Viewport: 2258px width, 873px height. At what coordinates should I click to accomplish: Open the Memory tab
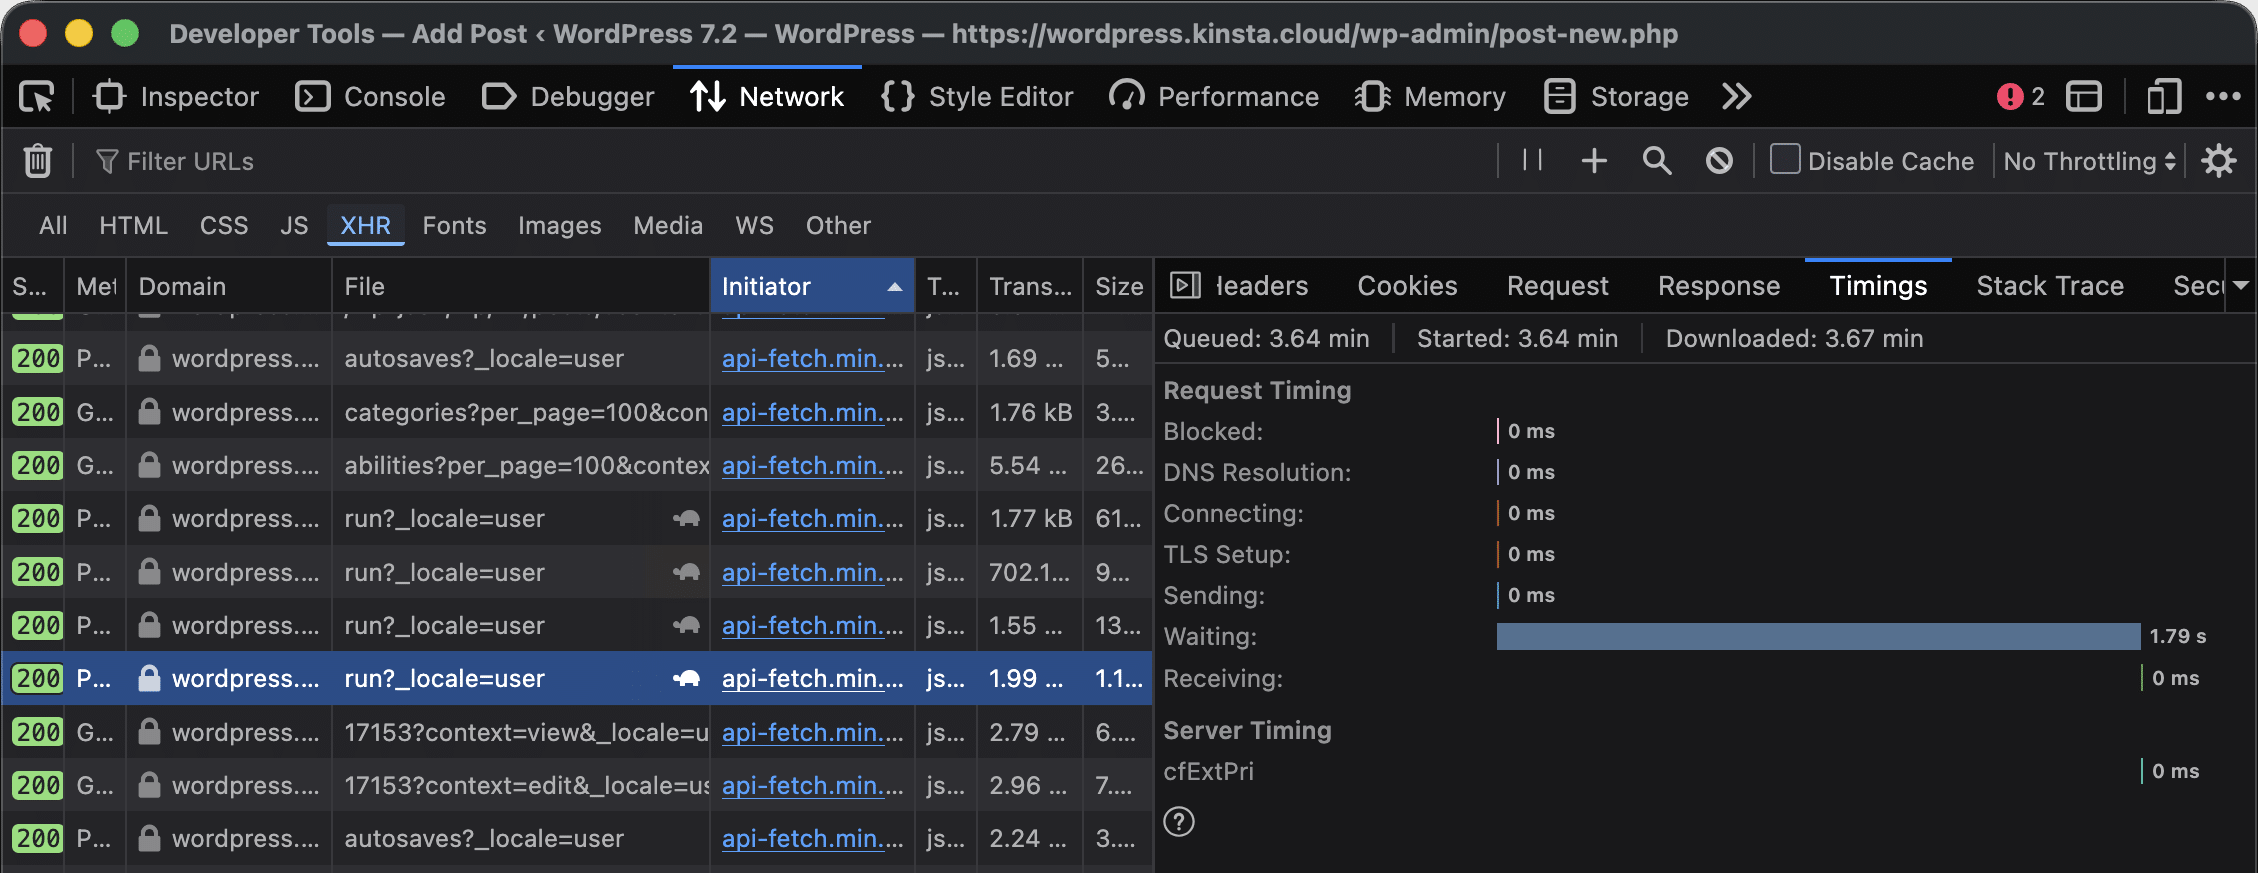point(1430,97)
